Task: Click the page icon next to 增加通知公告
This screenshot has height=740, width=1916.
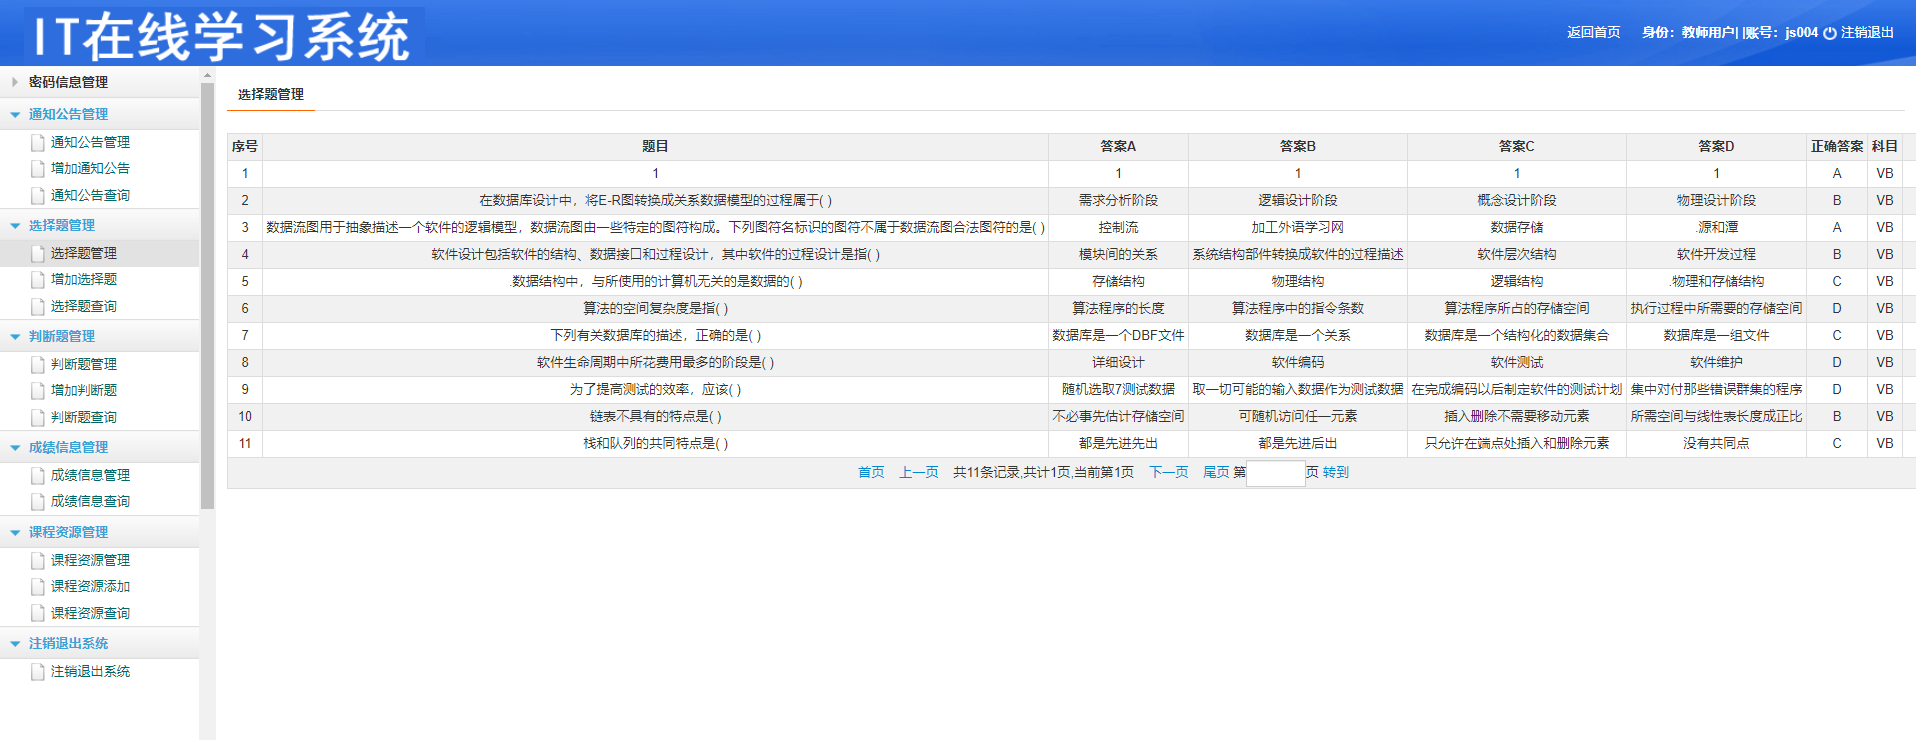Action: pyautogui.click(x=38, y=169)
